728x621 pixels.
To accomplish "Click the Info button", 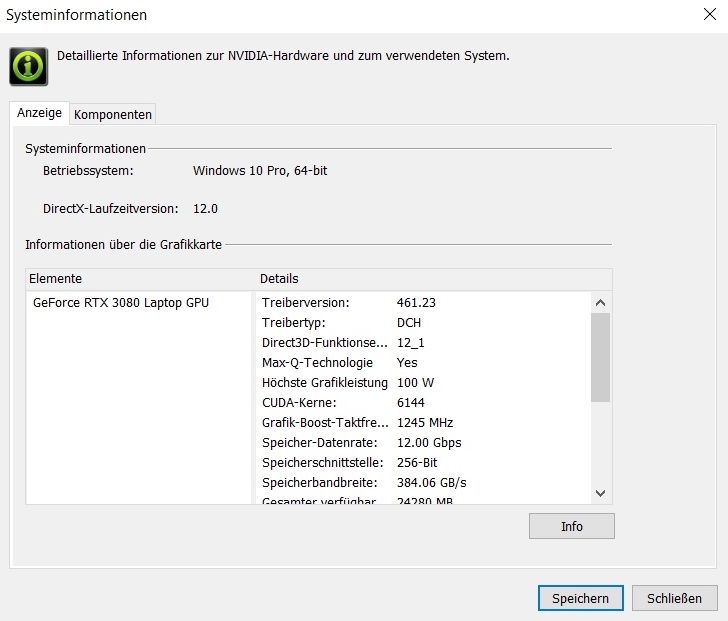I will 572,526.
